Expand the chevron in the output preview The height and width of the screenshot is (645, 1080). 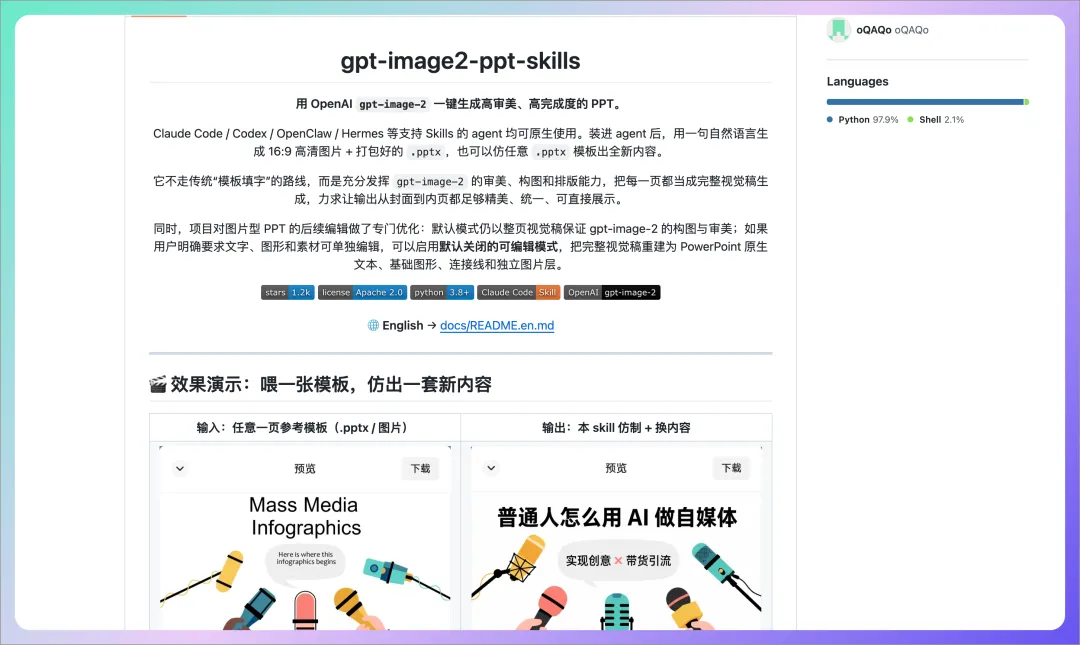tap(491, 468)
